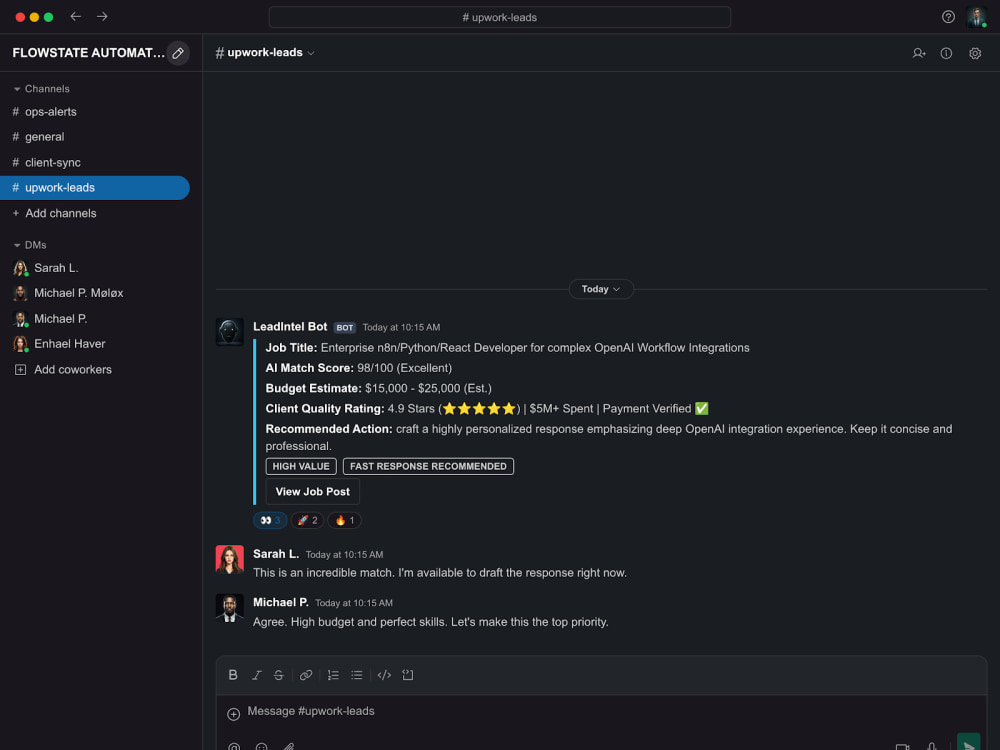
Task: Open the user profile avatar at top right
Action: coord(976,17)
